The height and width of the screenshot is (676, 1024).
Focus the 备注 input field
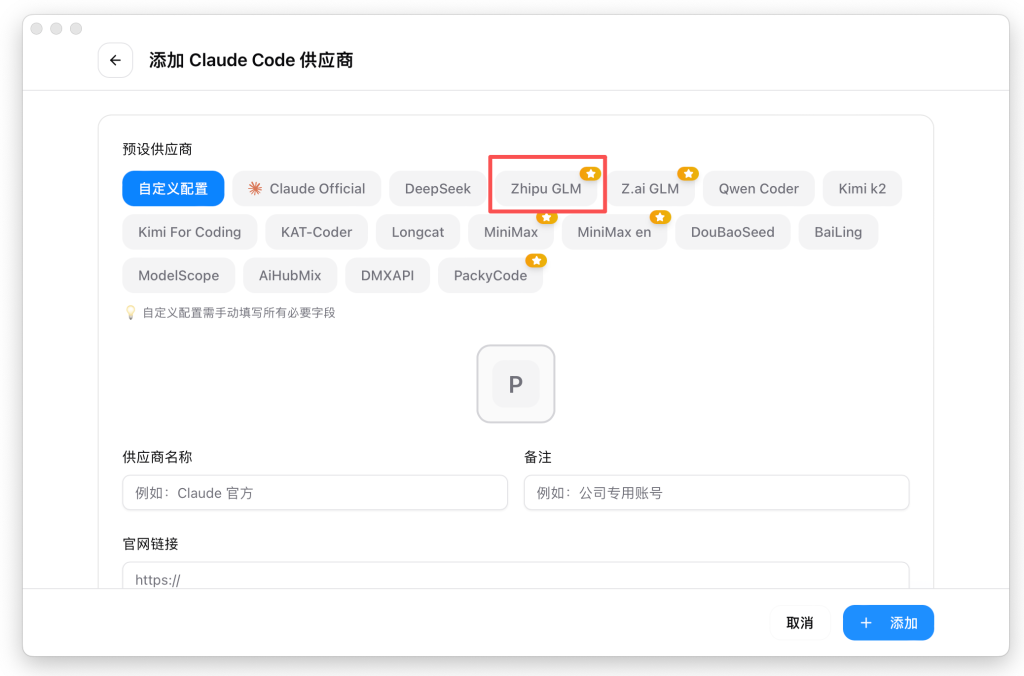[x=716, y=493]
